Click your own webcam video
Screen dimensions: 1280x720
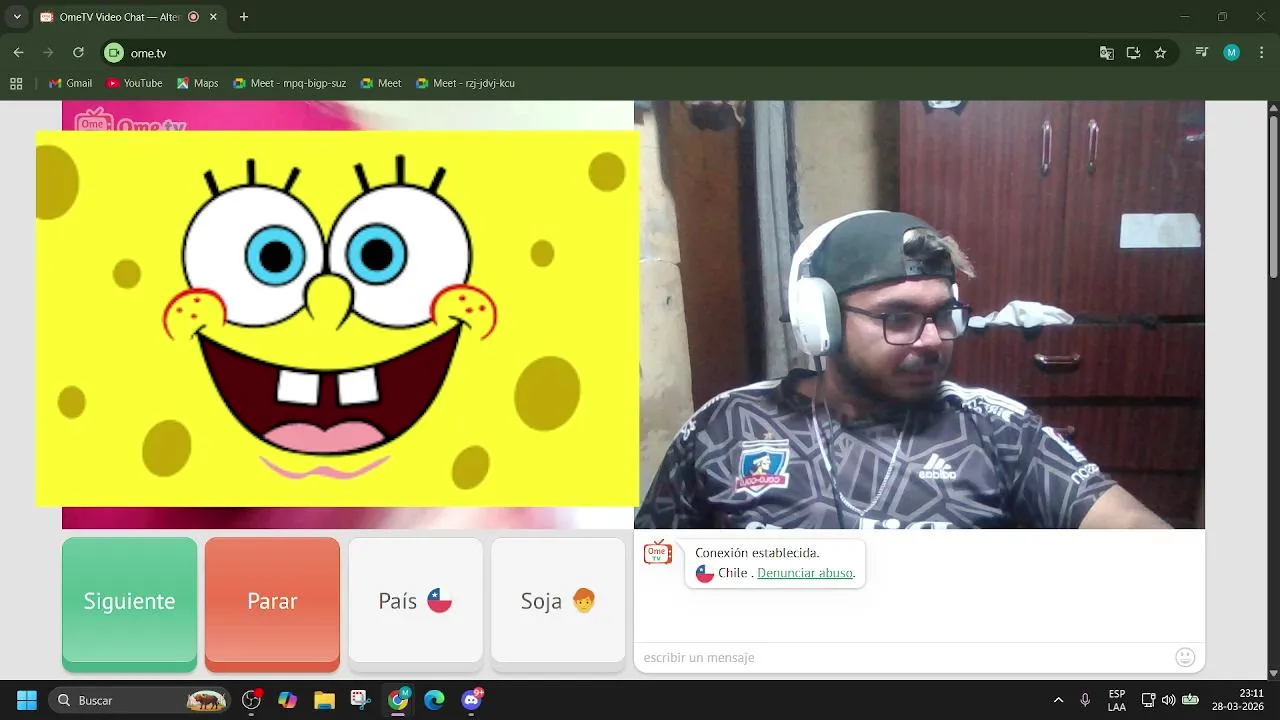coord(919,314)
